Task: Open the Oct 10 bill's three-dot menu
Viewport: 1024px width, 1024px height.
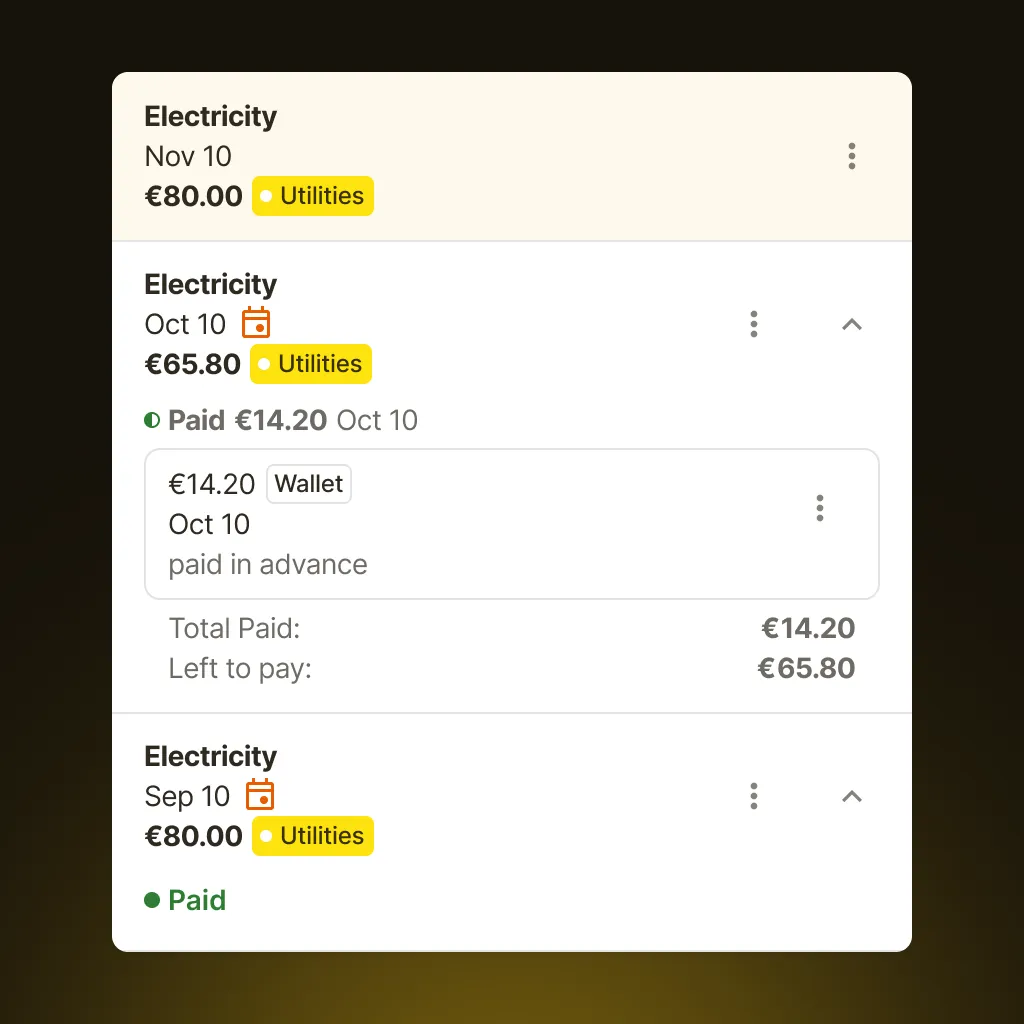Action: pos(754,324)
